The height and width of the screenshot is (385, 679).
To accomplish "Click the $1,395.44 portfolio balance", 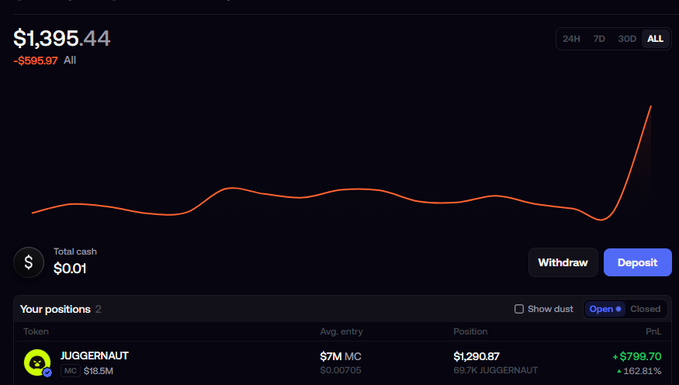I will click(62, 39).
